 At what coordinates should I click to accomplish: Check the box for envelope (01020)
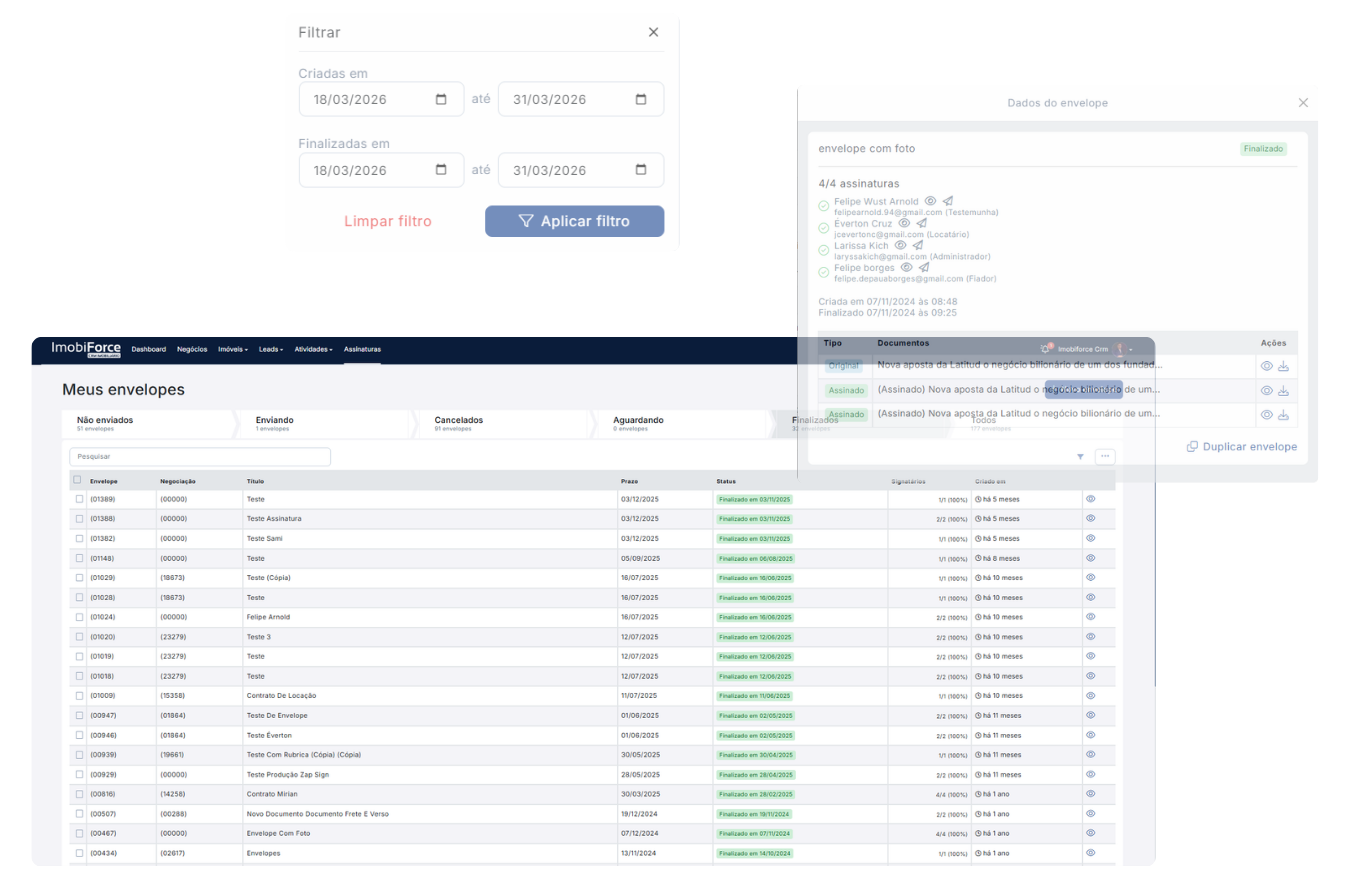[x=79, y=637]
